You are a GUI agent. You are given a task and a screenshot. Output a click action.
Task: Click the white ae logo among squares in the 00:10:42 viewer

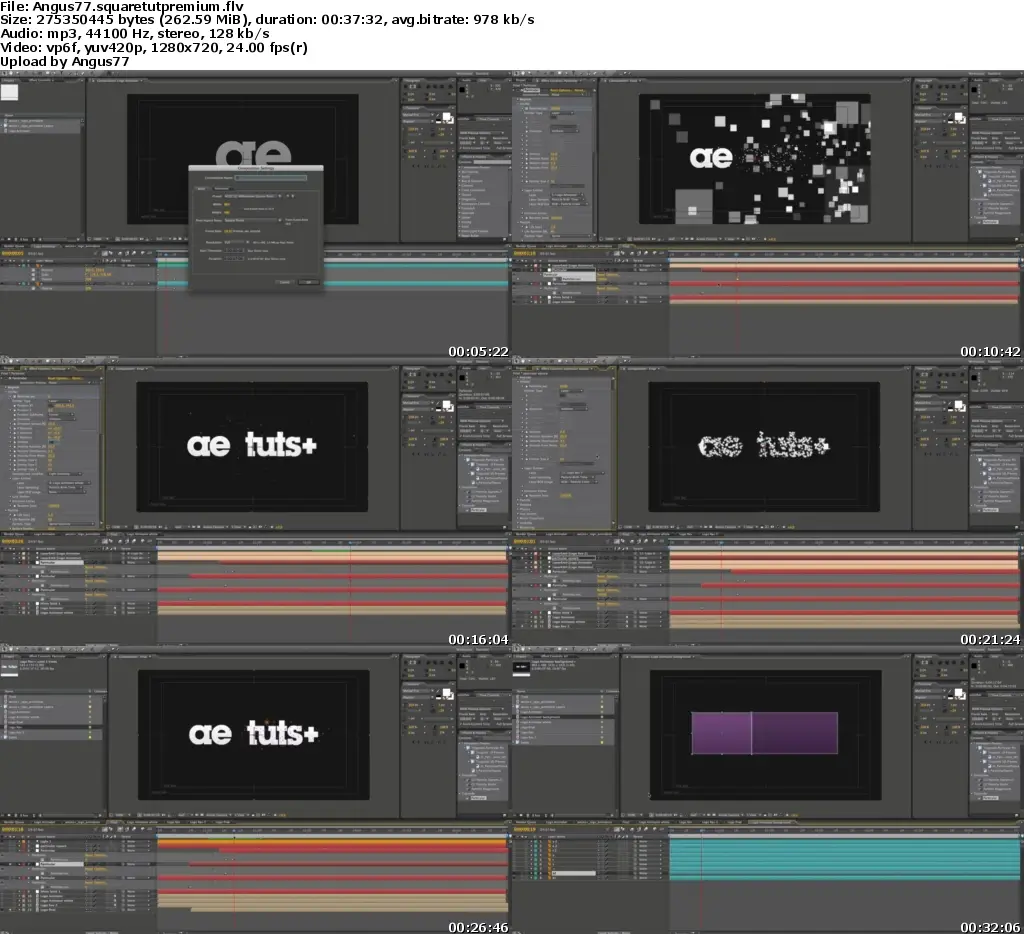tap(711, 157)
